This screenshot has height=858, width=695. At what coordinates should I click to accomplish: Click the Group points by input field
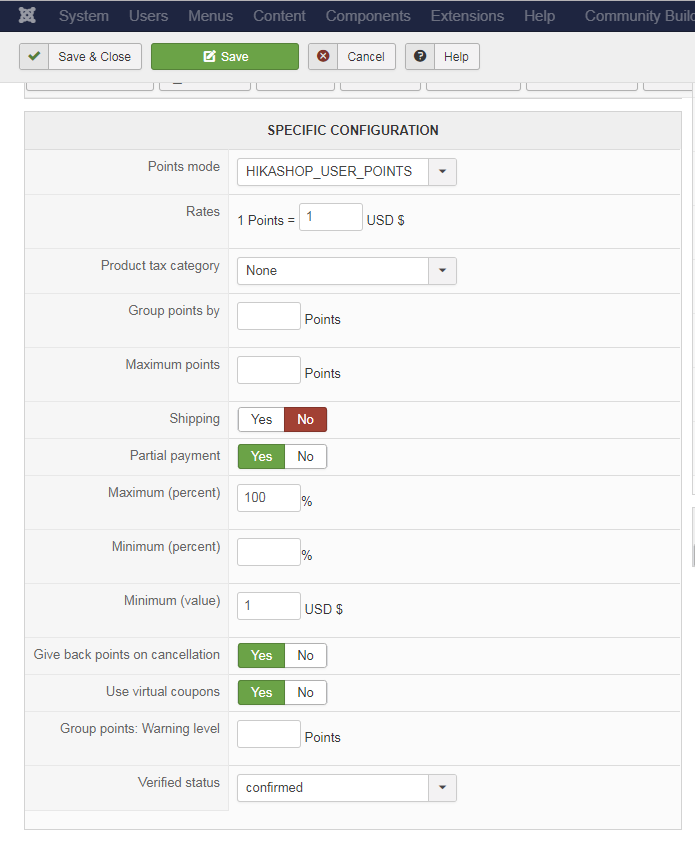pyautogui.click(x=268, y=316)
